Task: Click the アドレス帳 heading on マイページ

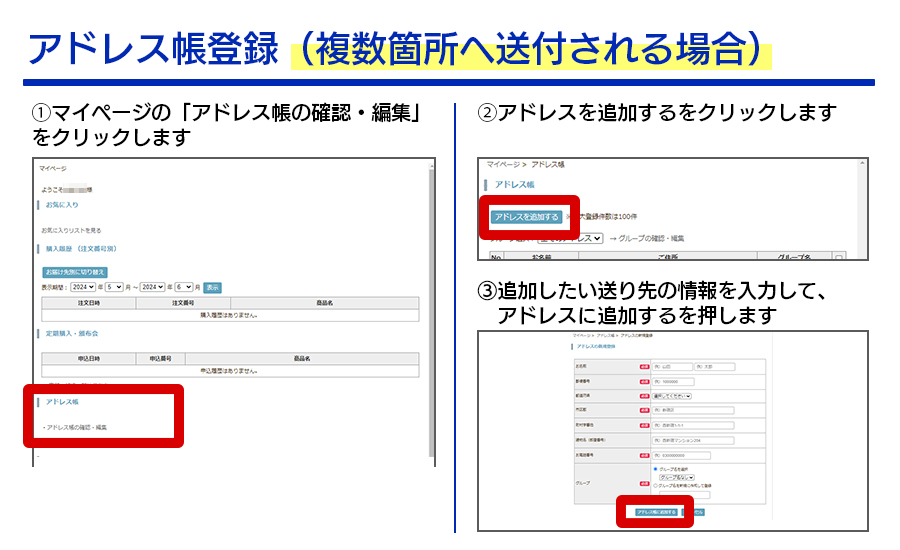Action: [x=62, y=402]
